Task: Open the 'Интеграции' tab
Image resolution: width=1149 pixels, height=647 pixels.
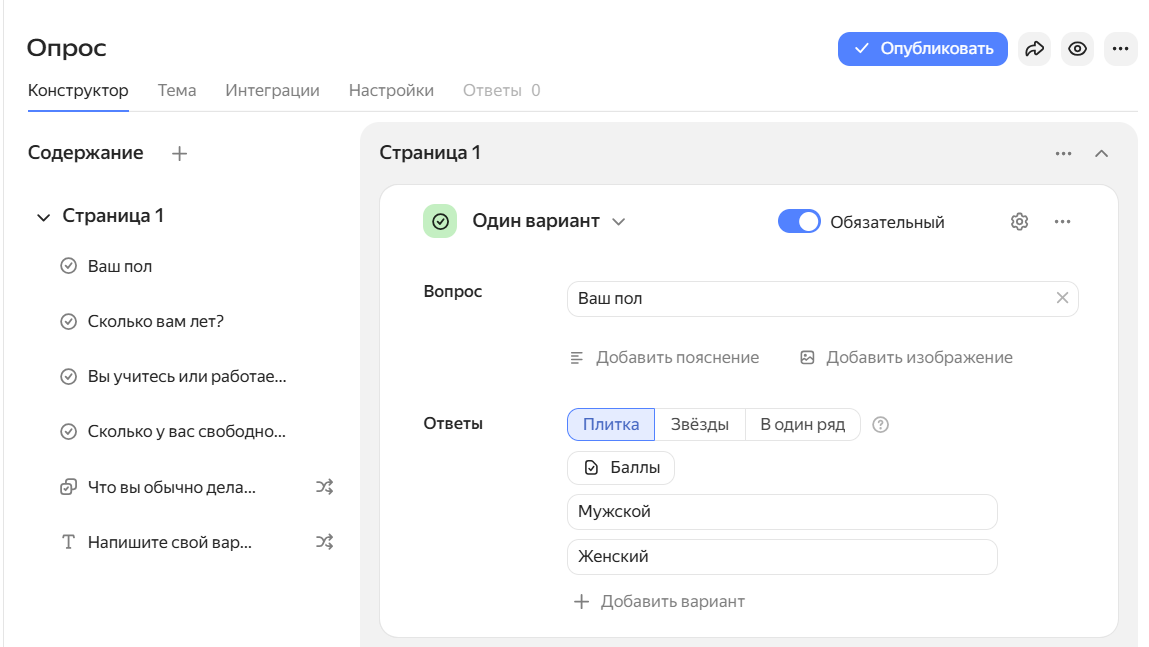Action: click(x=270, y=90)
